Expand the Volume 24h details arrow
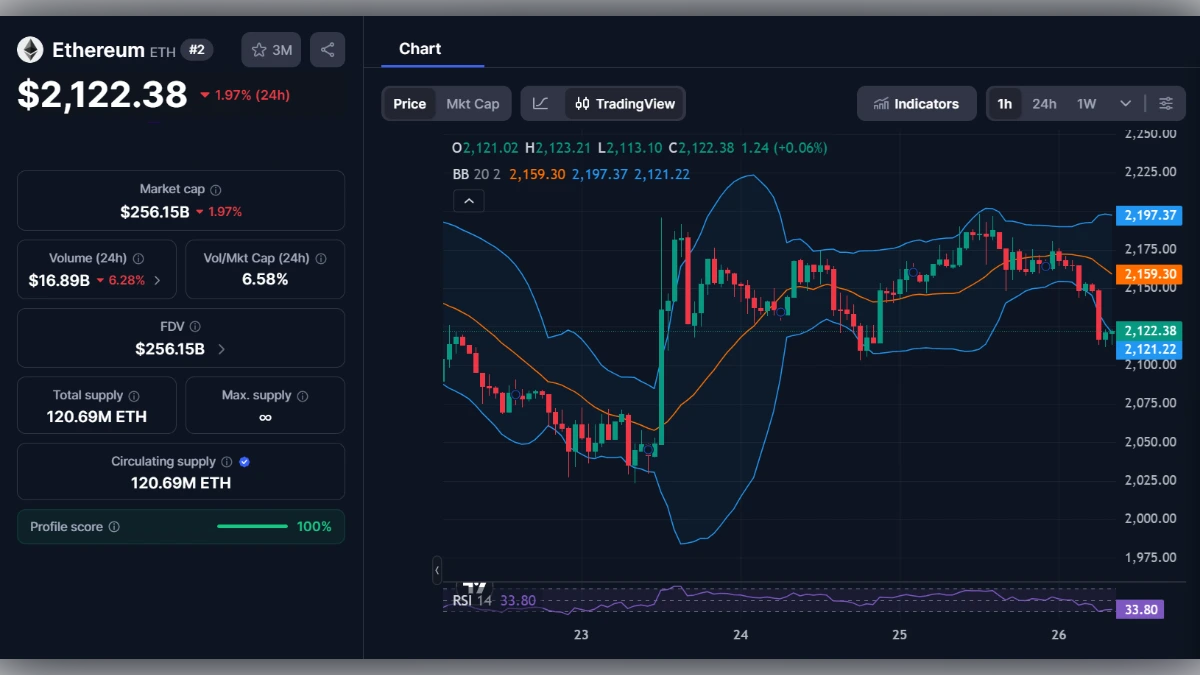Screen dimensions: 1200x675 coord(159,280)
